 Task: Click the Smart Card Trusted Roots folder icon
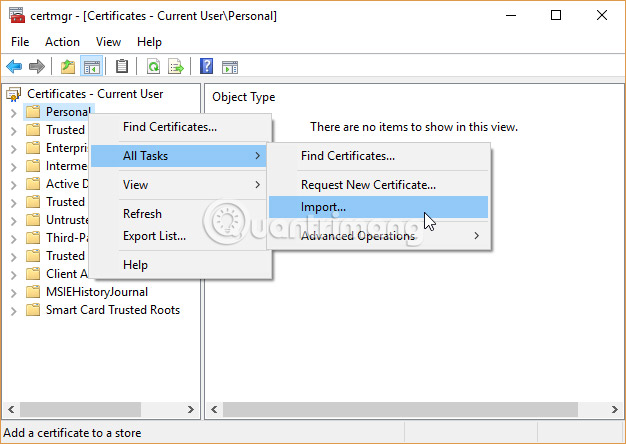click(x=33, y=310)
